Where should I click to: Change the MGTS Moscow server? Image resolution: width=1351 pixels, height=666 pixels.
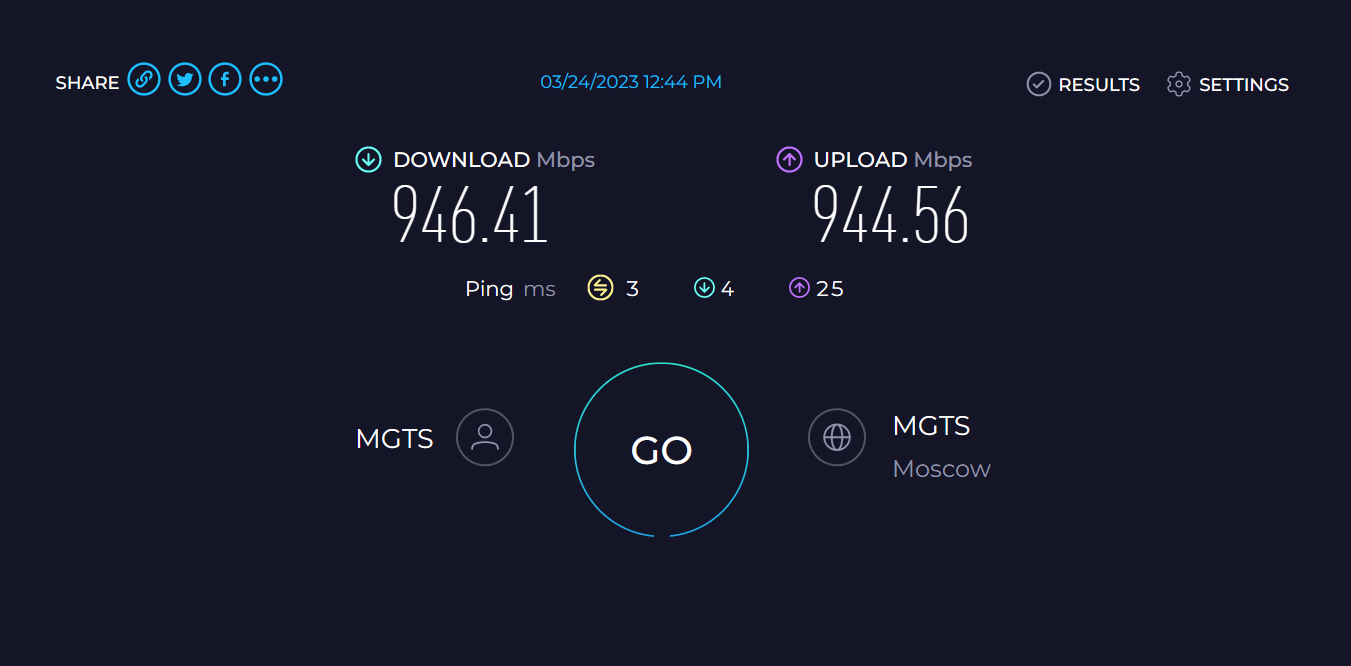[x=941, y=446]
